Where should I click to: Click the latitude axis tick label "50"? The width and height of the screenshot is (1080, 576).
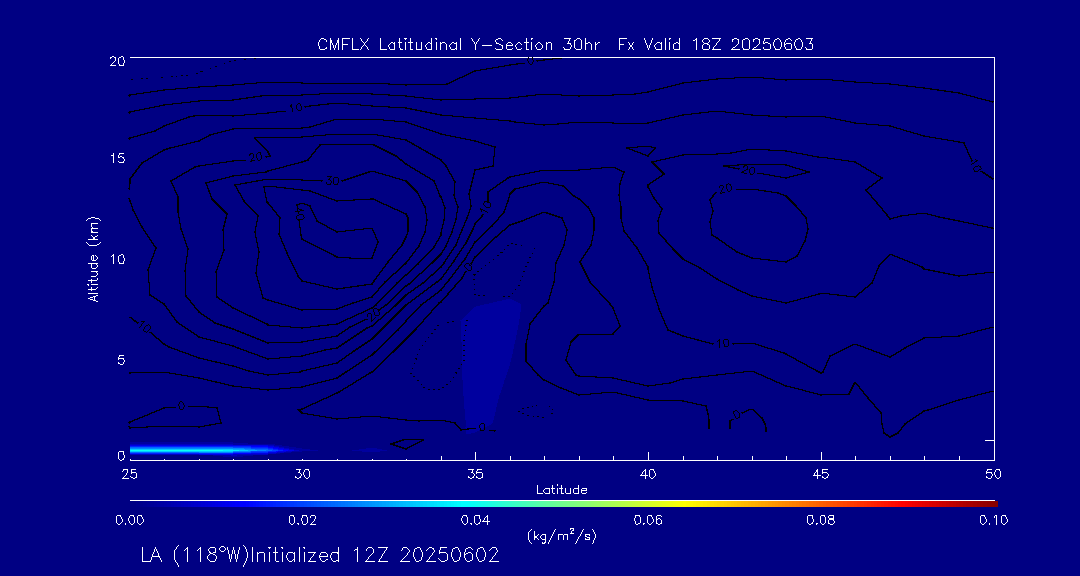tap(993, 474)
